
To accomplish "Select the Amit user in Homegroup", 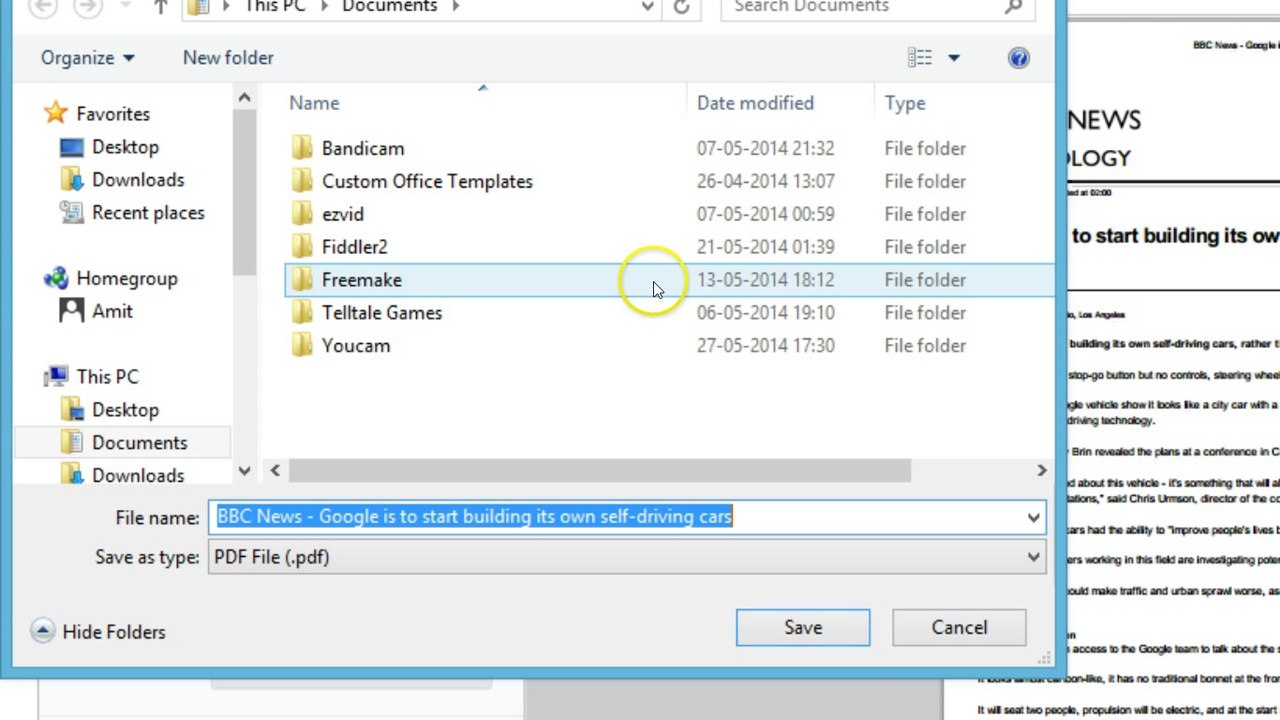I will tap(112, 311).
